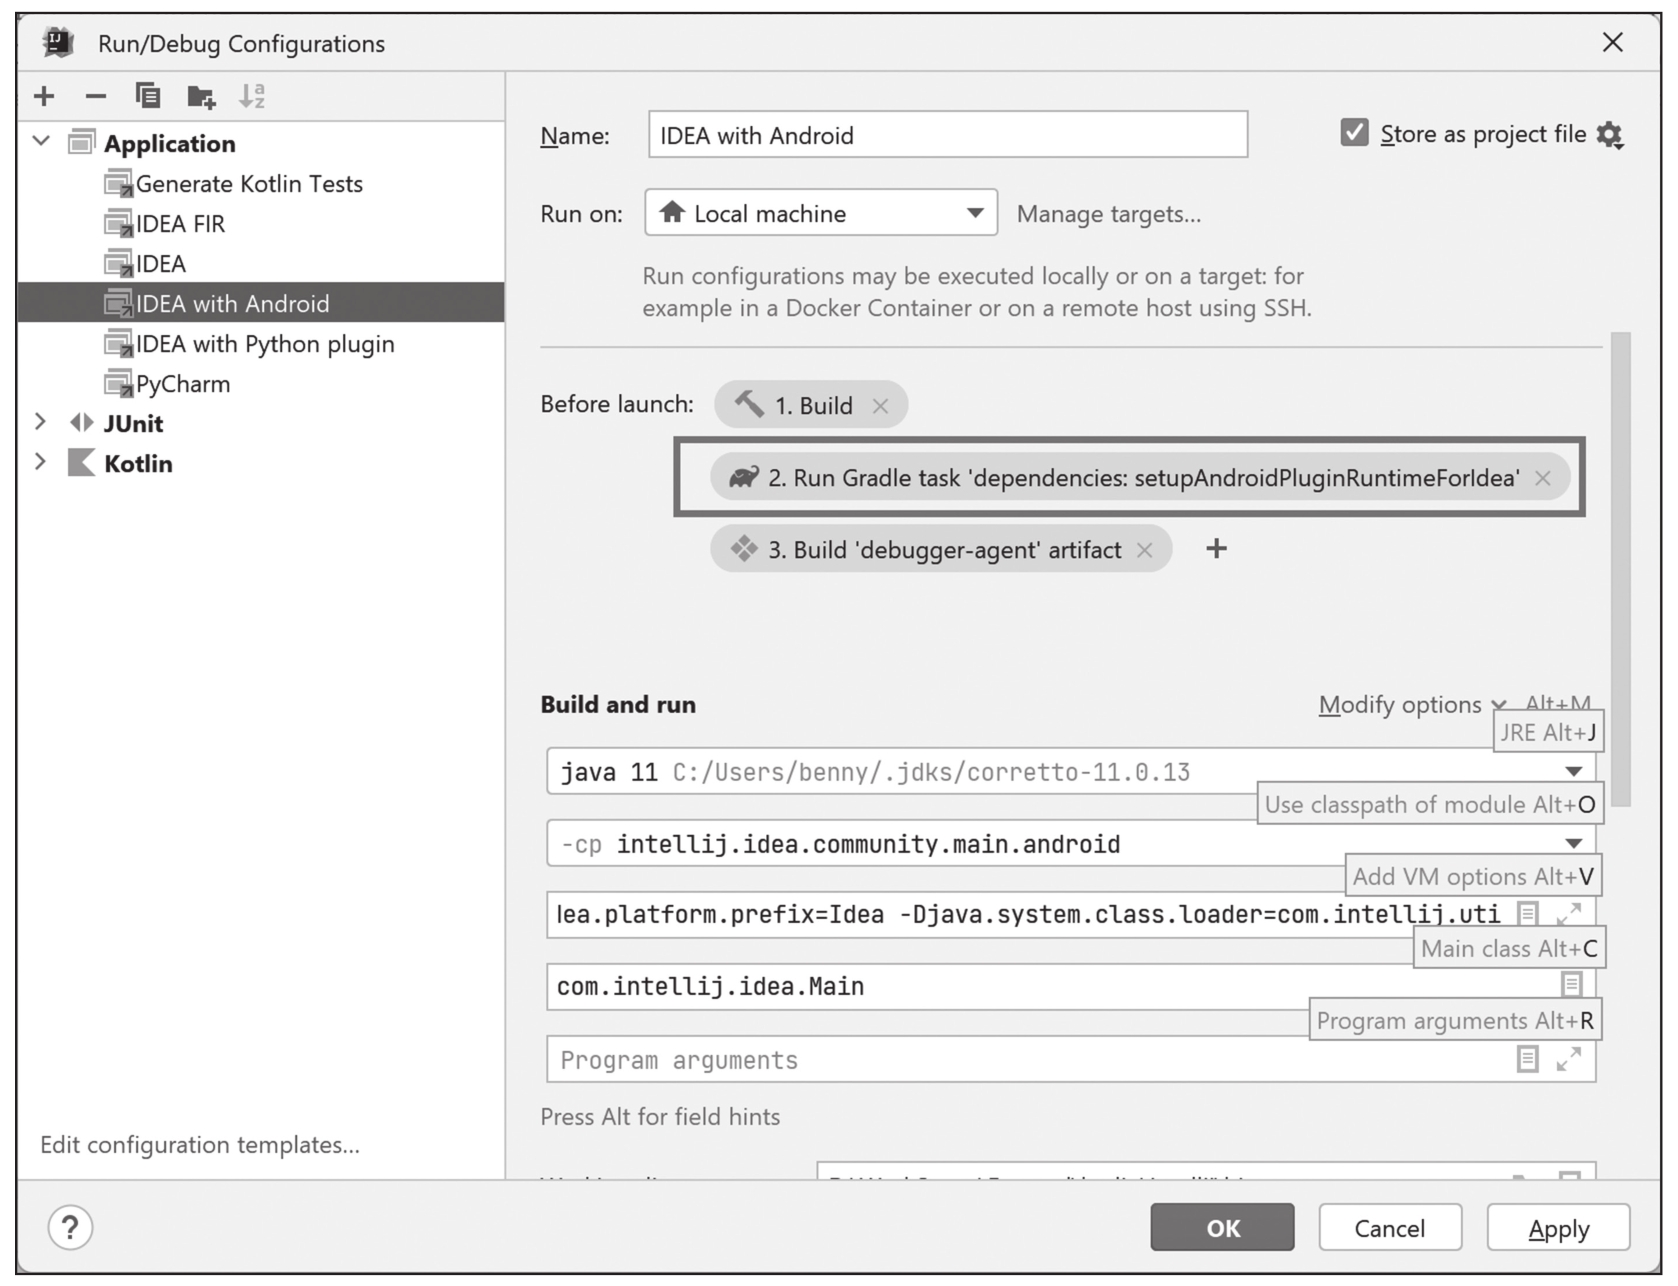The width and height of the screenshot is (1678, 1286).
Task: Add a new run configuration
Action: point(44,96)
